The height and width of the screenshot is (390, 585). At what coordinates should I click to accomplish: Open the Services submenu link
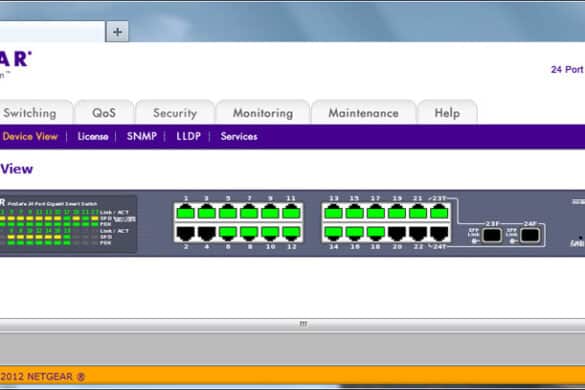pos(239,137)
